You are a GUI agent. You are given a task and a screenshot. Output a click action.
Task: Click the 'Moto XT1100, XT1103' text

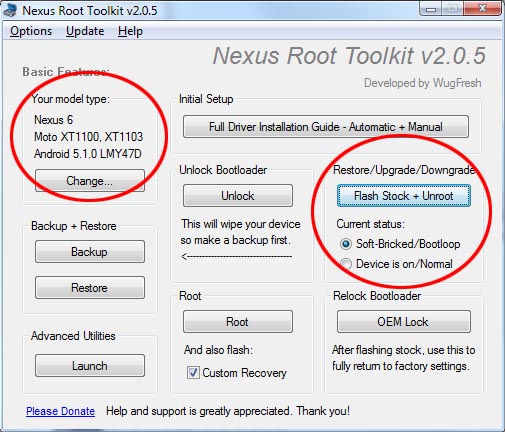(x=88, y=137)
